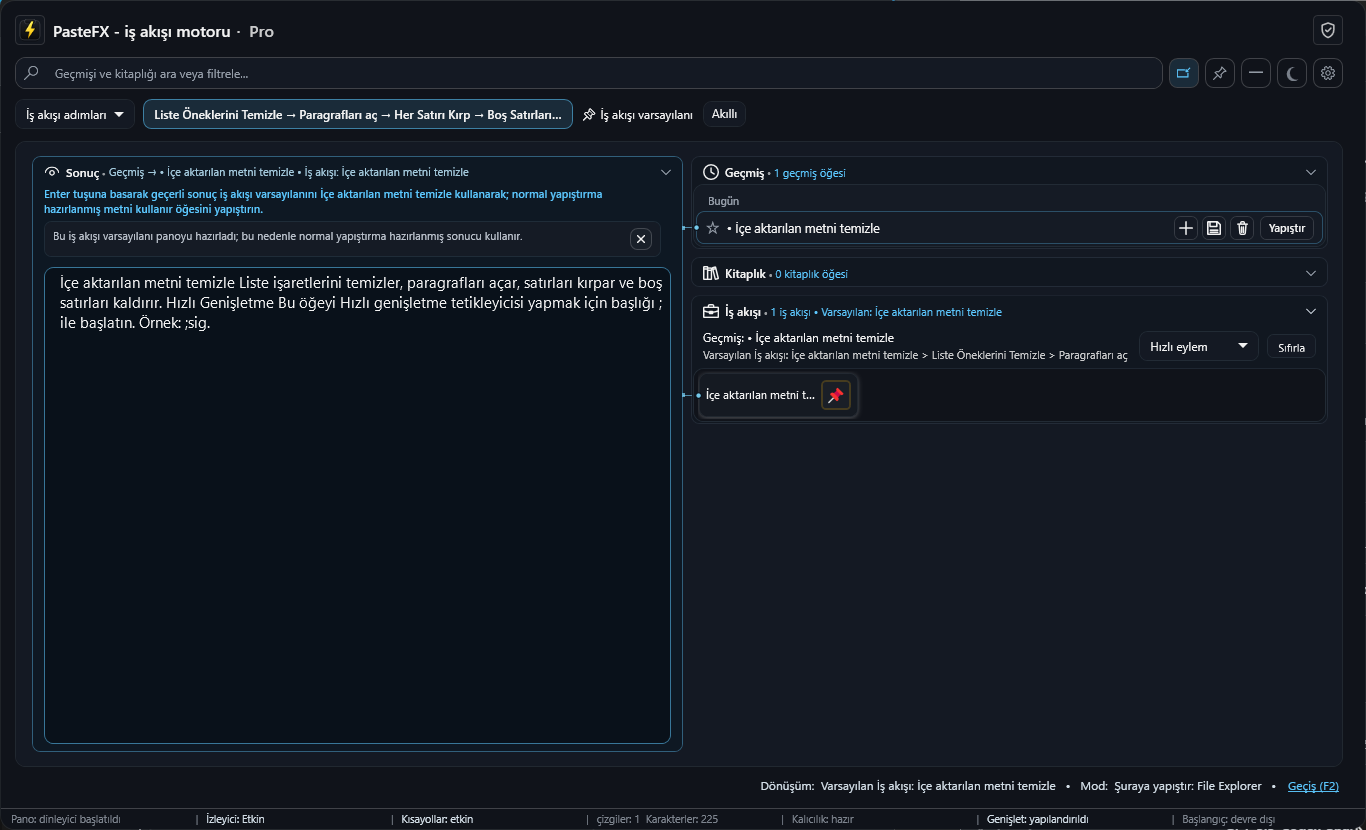Image resolution: width=1366 pixels, height=830 pixels.
Task: Click 'Kısayollar: etkin' status entry
Action: click(437, 819)
